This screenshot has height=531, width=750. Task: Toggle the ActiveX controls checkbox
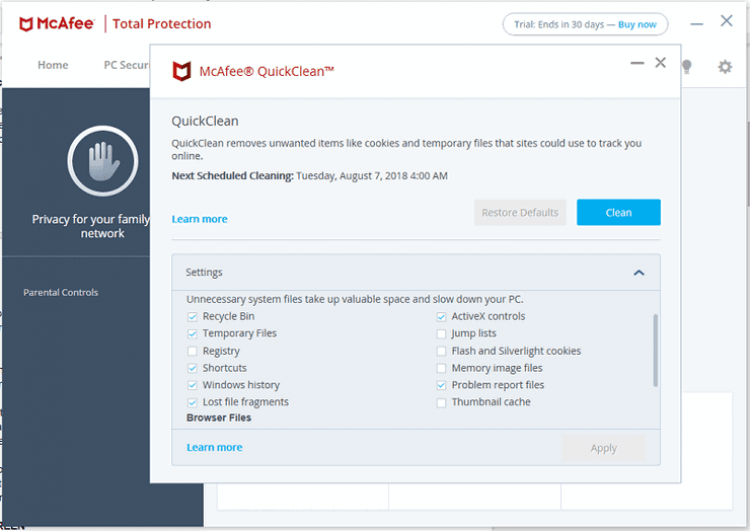click(442, 317)
